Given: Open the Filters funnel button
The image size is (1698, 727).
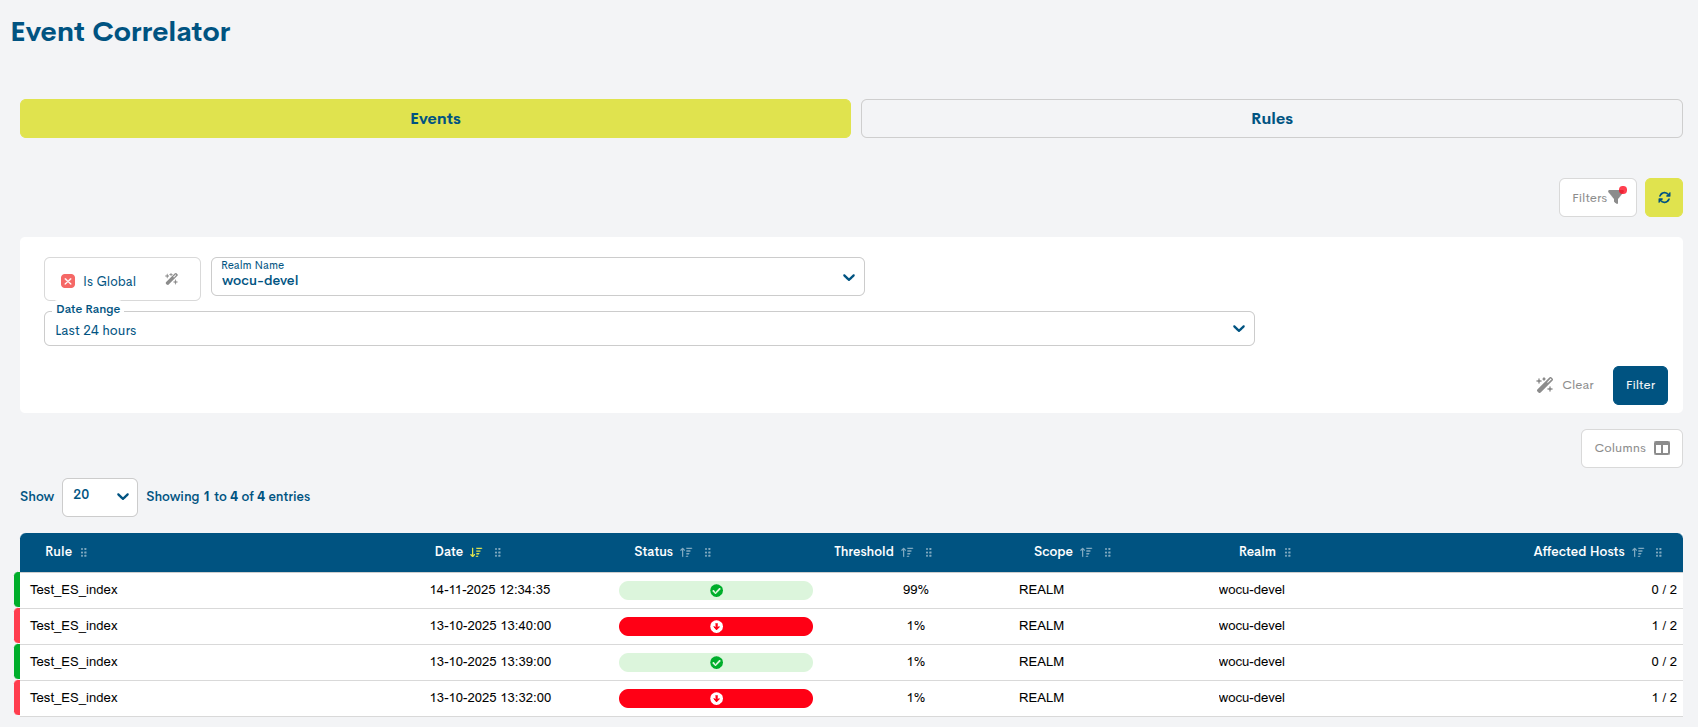Looking at the screenshot, I should [1597, 198].
